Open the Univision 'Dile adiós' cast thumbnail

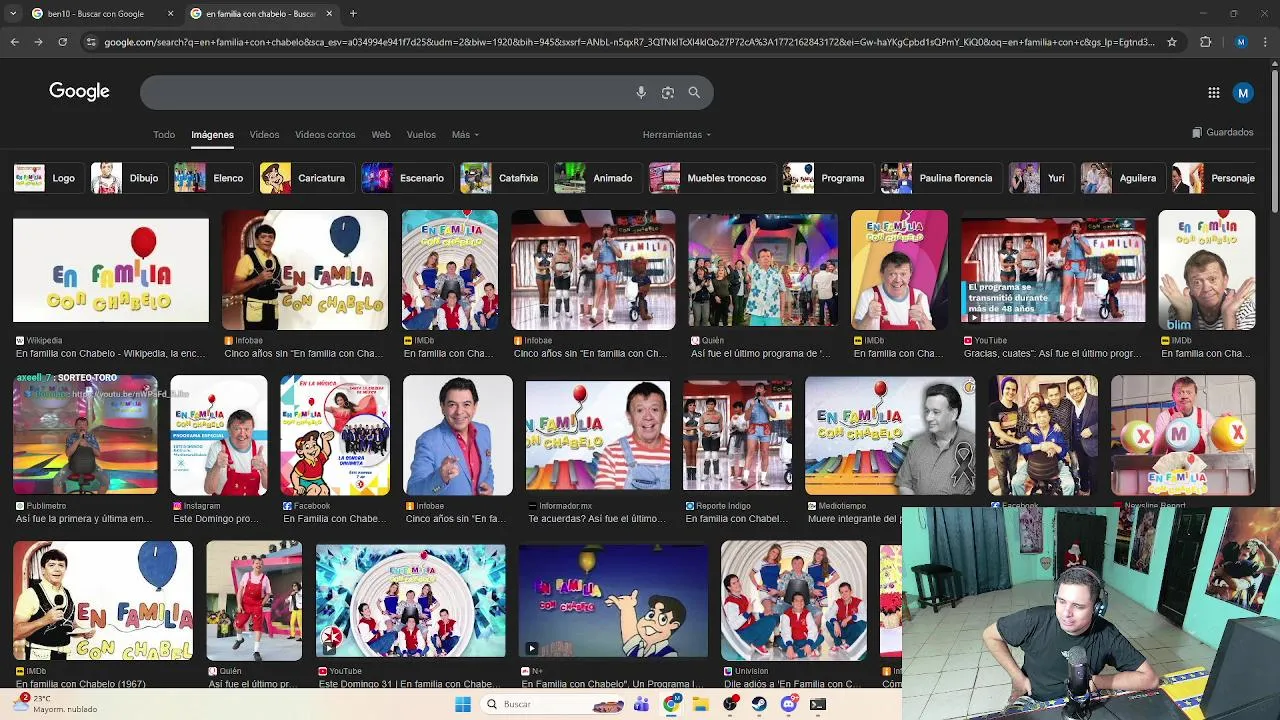794,600
